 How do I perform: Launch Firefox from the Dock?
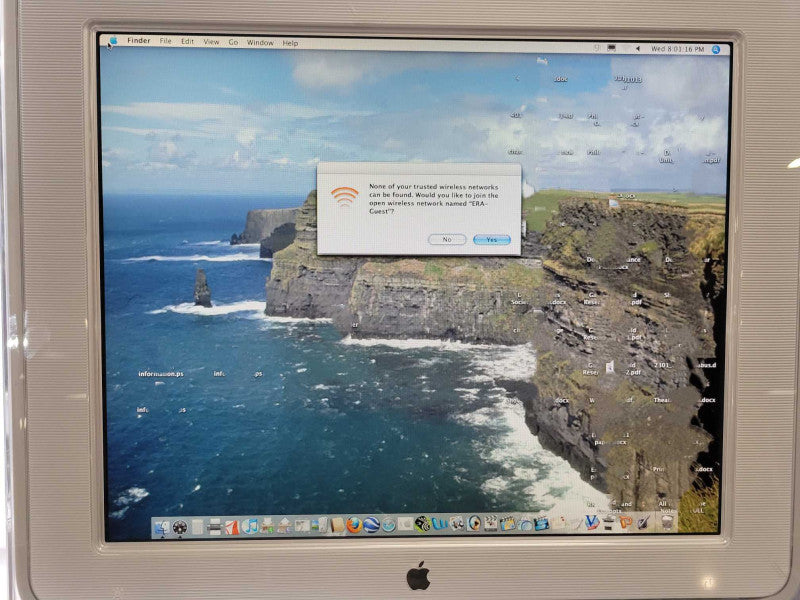tap(354, 526)
